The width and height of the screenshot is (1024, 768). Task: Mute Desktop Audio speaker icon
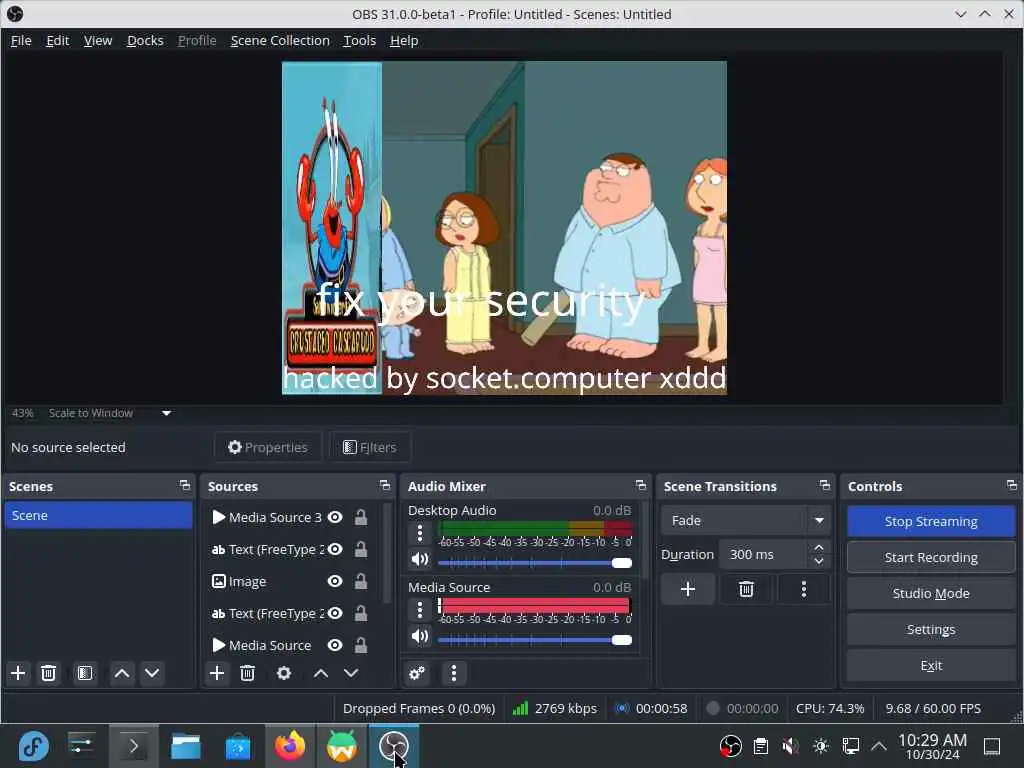(420, 560)
